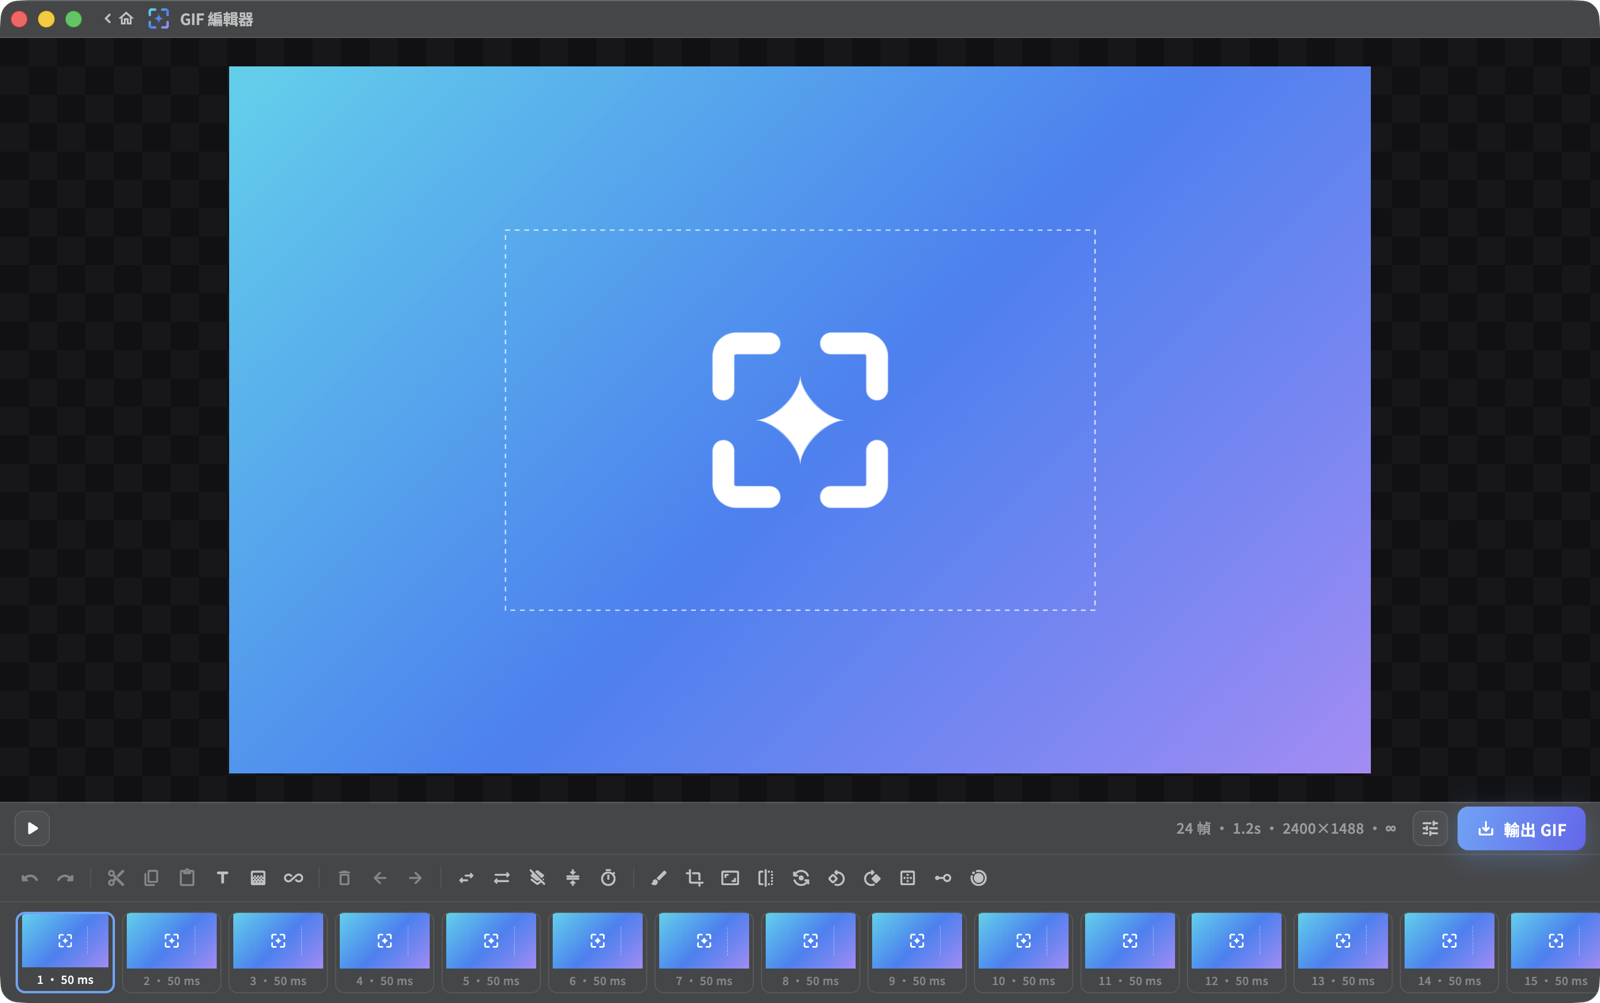Viewport: 1600px width, 1003px height.
Task: Click the grid image overlay icon
Action: (258, 878)
